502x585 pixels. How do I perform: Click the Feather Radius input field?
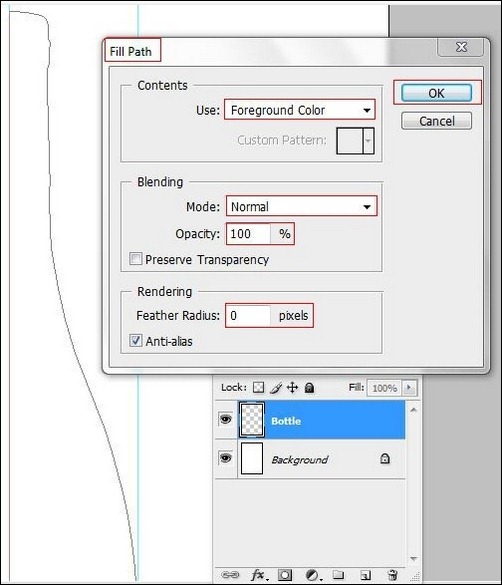click(248, 316)
